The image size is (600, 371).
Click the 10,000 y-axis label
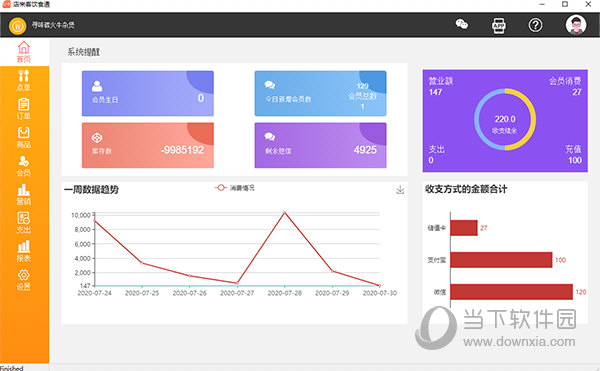point(81,215)
